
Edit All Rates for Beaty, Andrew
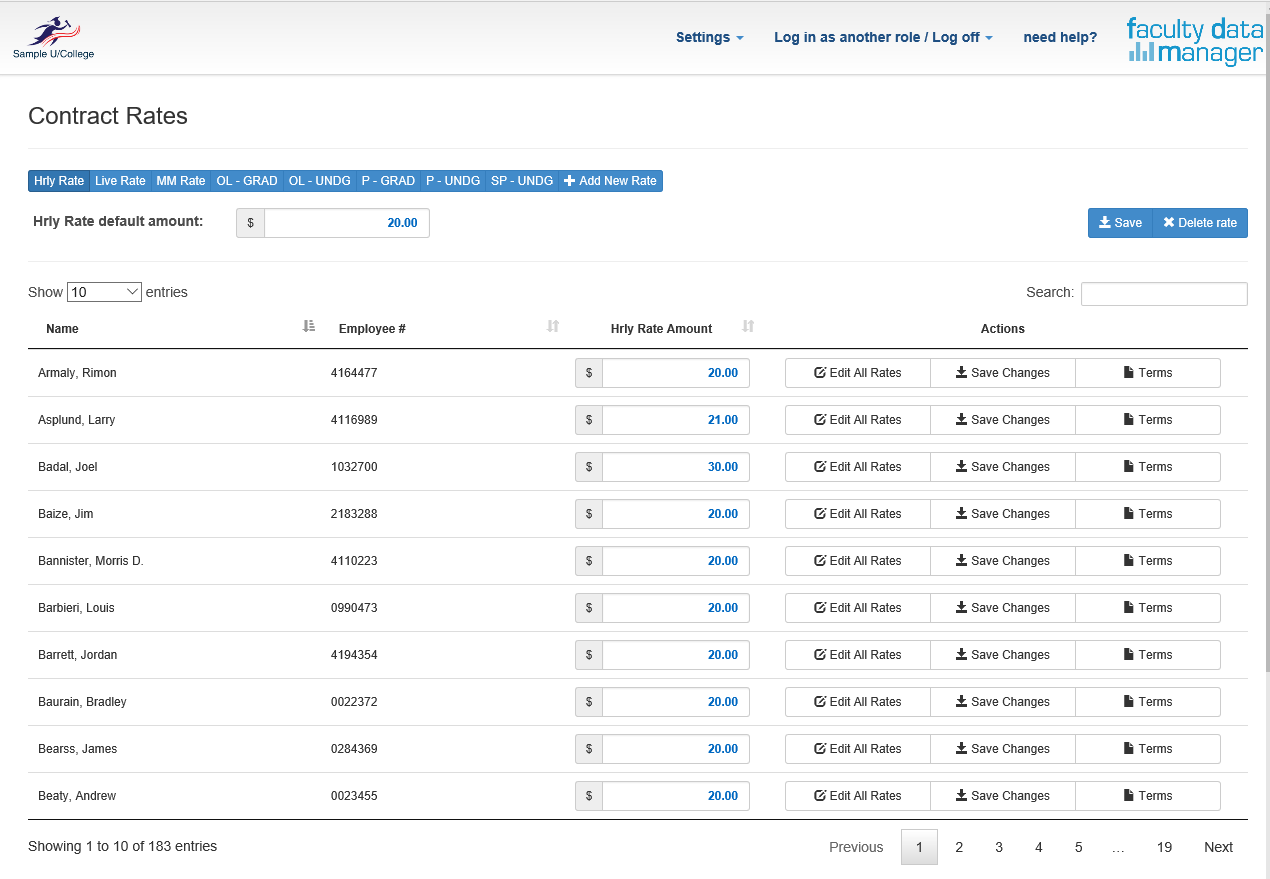click(x=858, y=796)
